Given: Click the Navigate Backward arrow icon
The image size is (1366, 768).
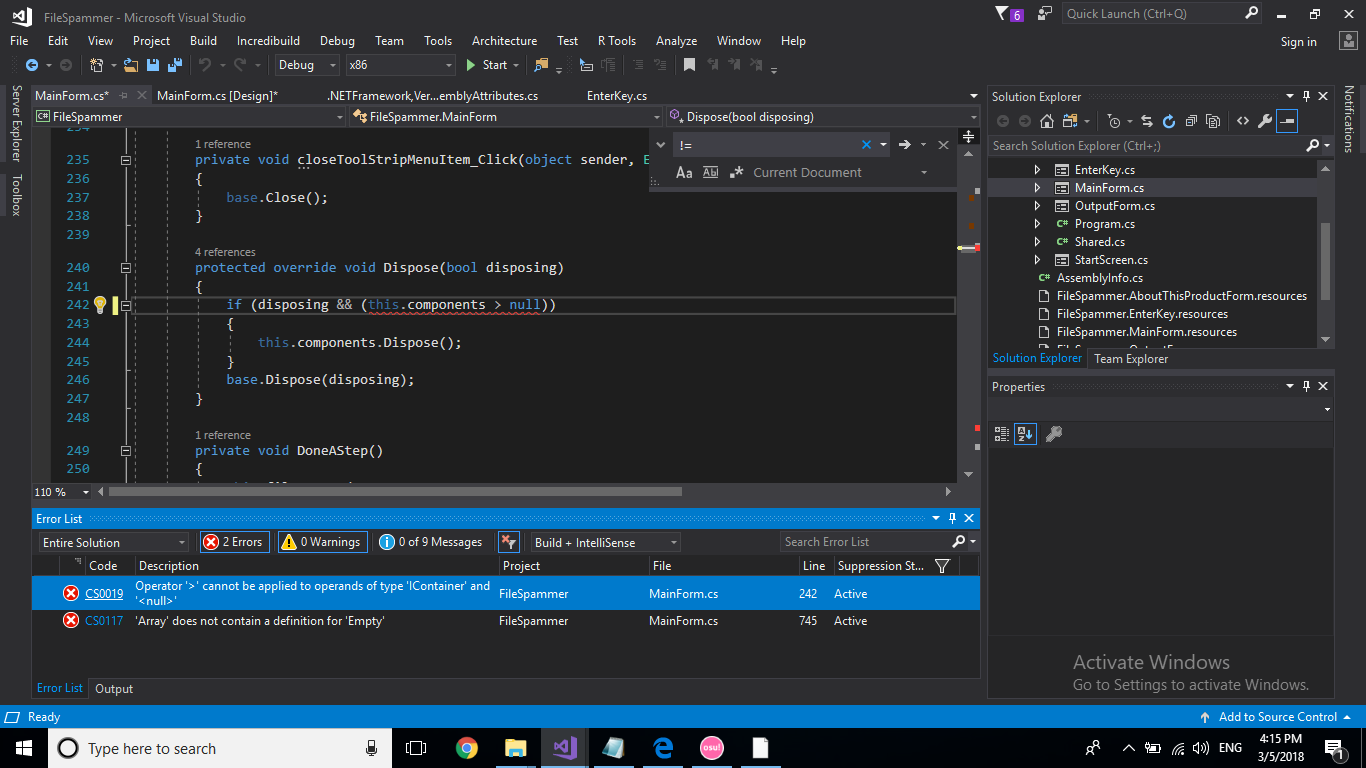Looking at the screenshot, I should 32,65.
